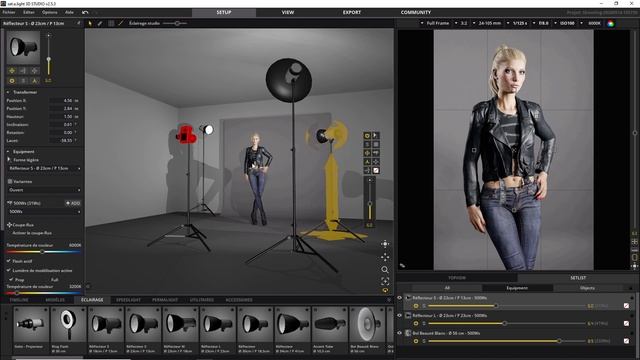
Task: Toggle visibility eye of Réflecteur L row
Action: (400, 315)
